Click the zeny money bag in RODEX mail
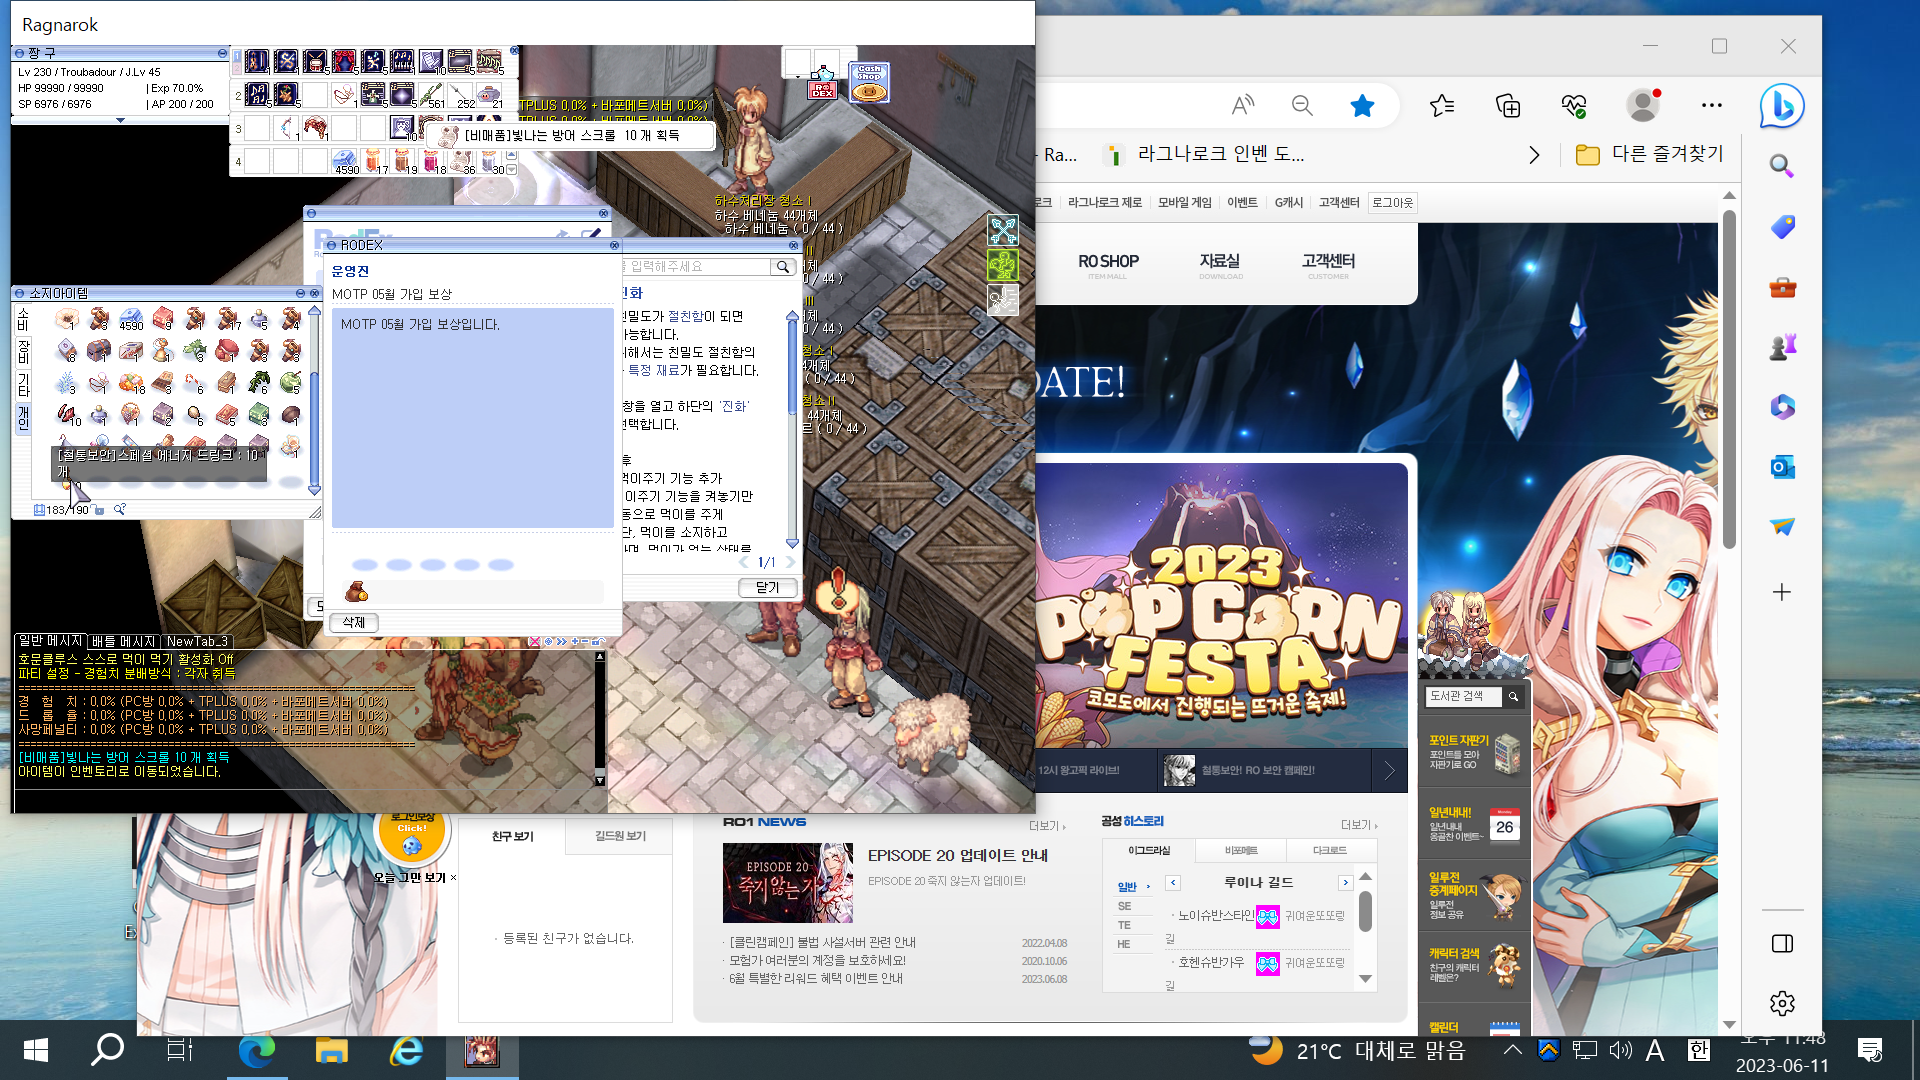This screenshot has width=1920, height=1080. (356, 592)
